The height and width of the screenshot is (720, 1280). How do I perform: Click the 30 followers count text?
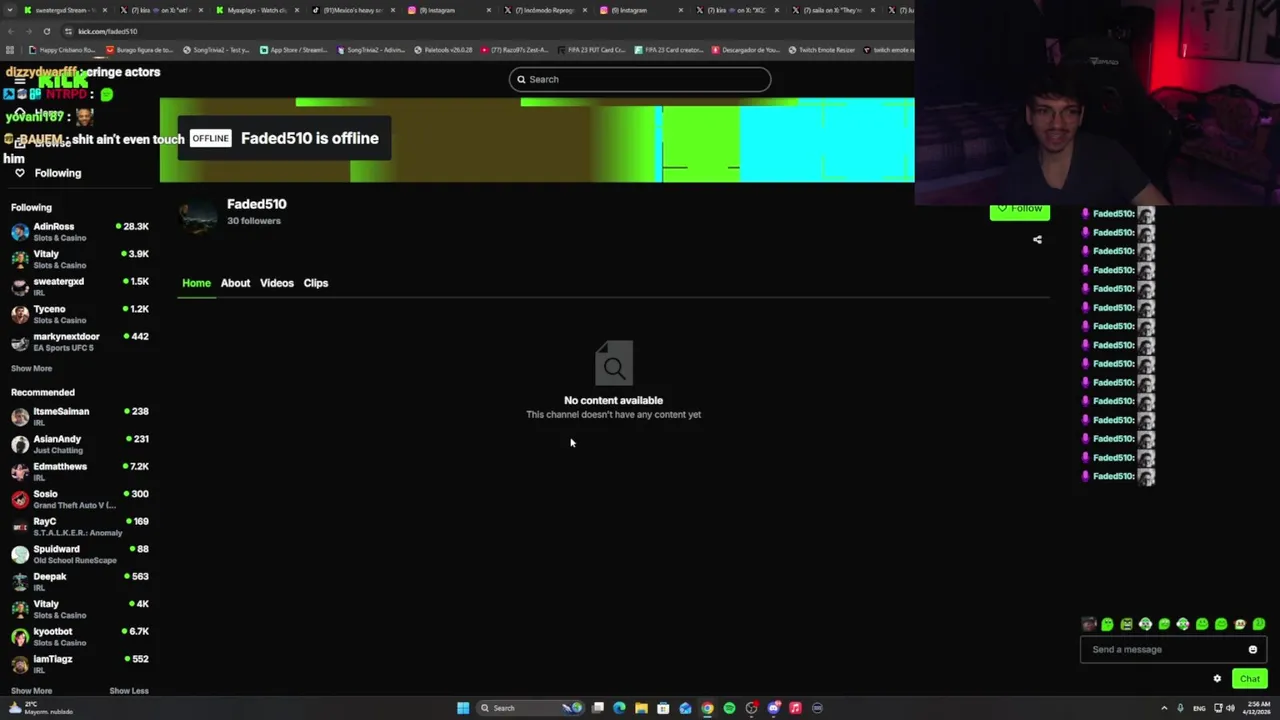[254, 221]
